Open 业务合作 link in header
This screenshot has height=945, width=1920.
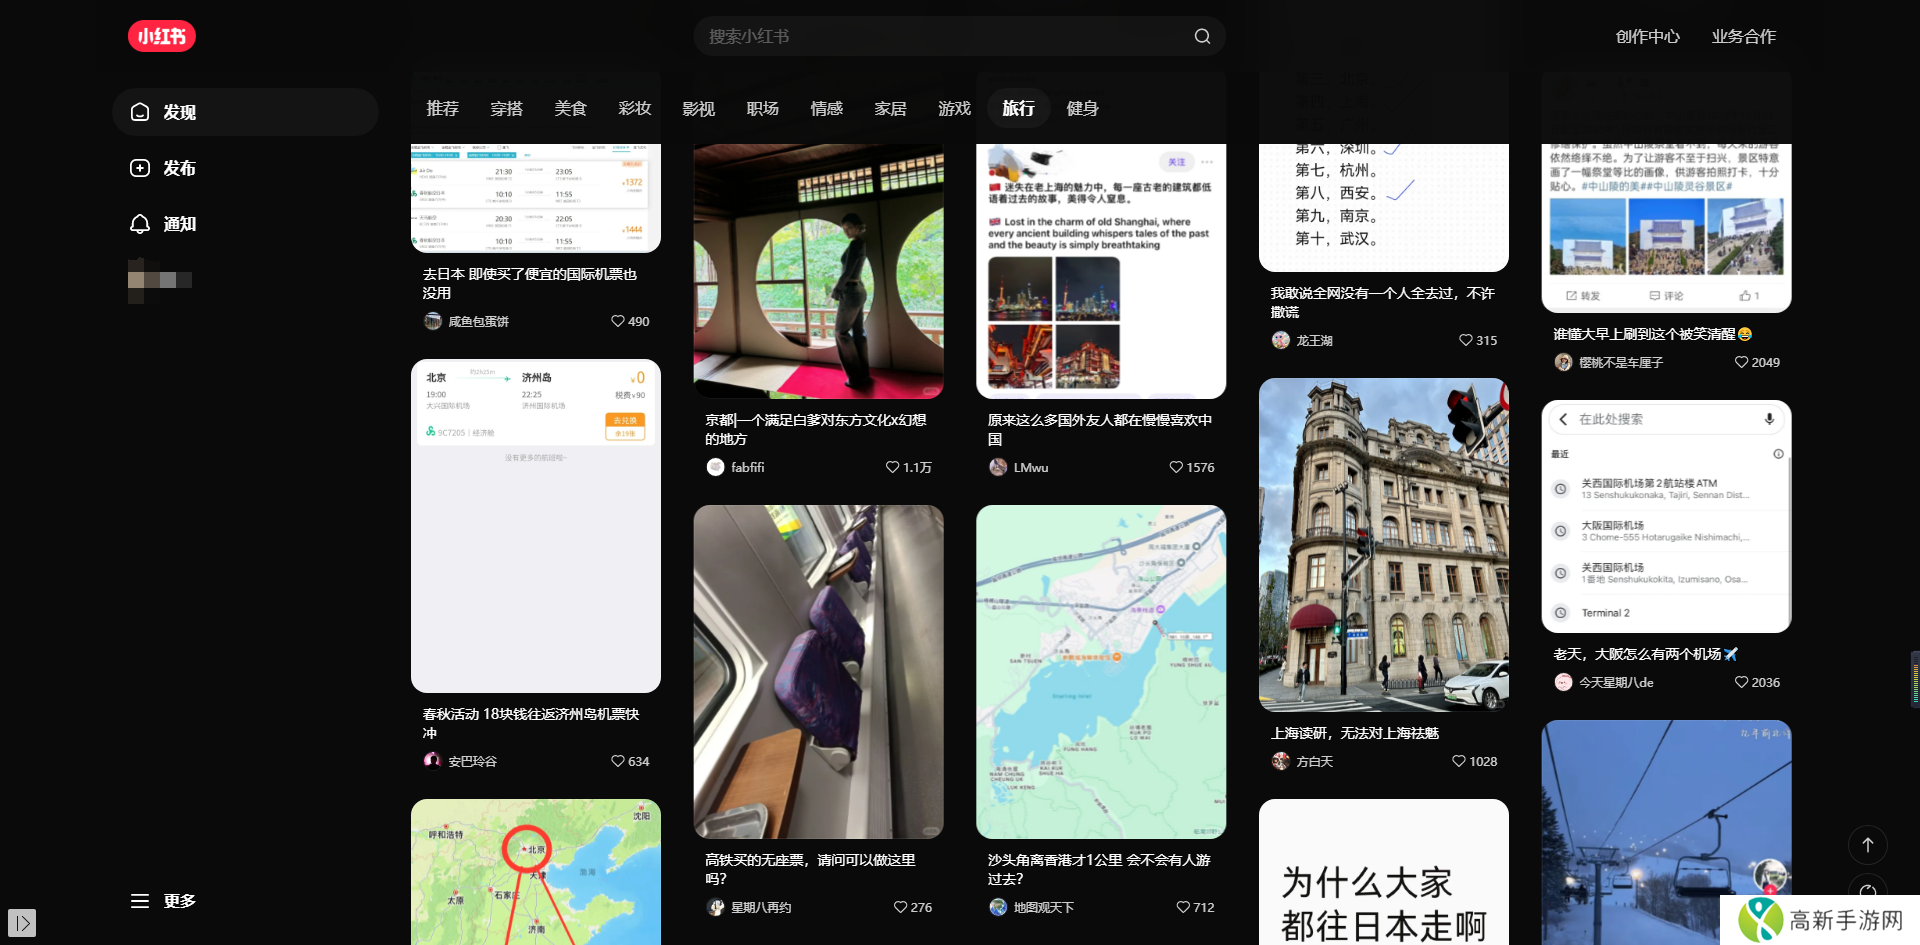[1743, 36]
